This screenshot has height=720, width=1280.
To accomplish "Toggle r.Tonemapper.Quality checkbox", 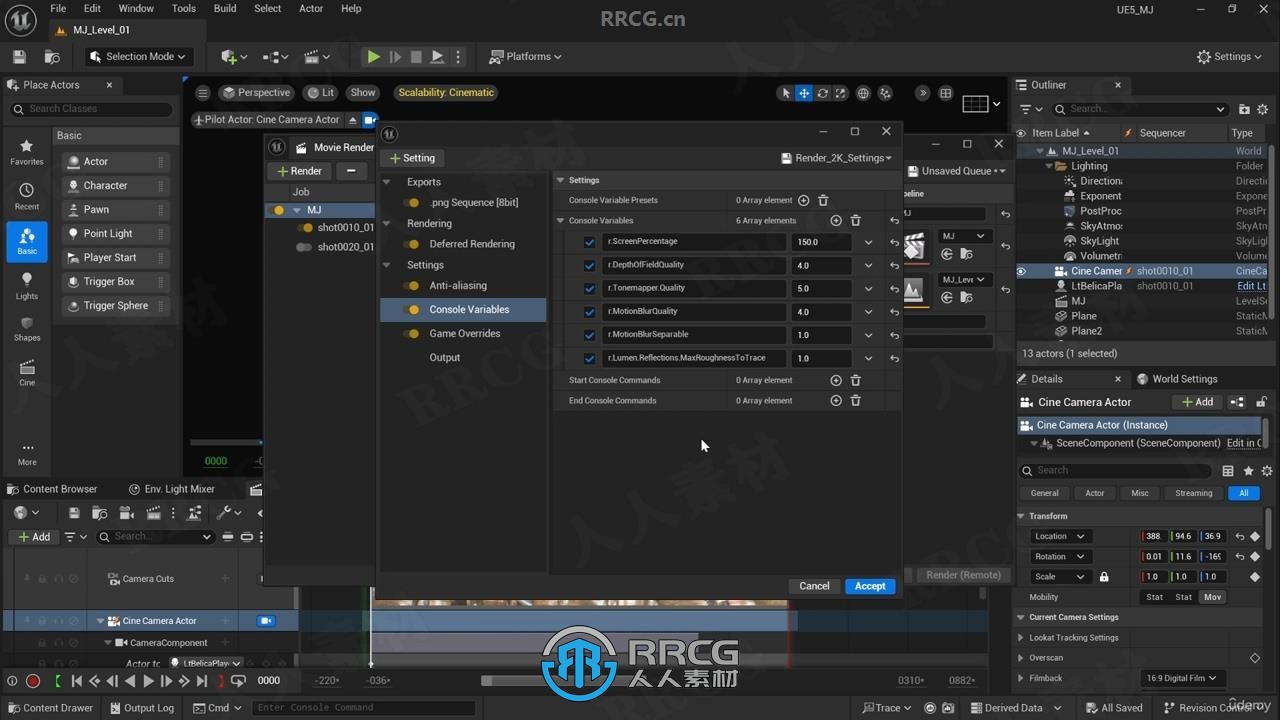I will point(589,288).
